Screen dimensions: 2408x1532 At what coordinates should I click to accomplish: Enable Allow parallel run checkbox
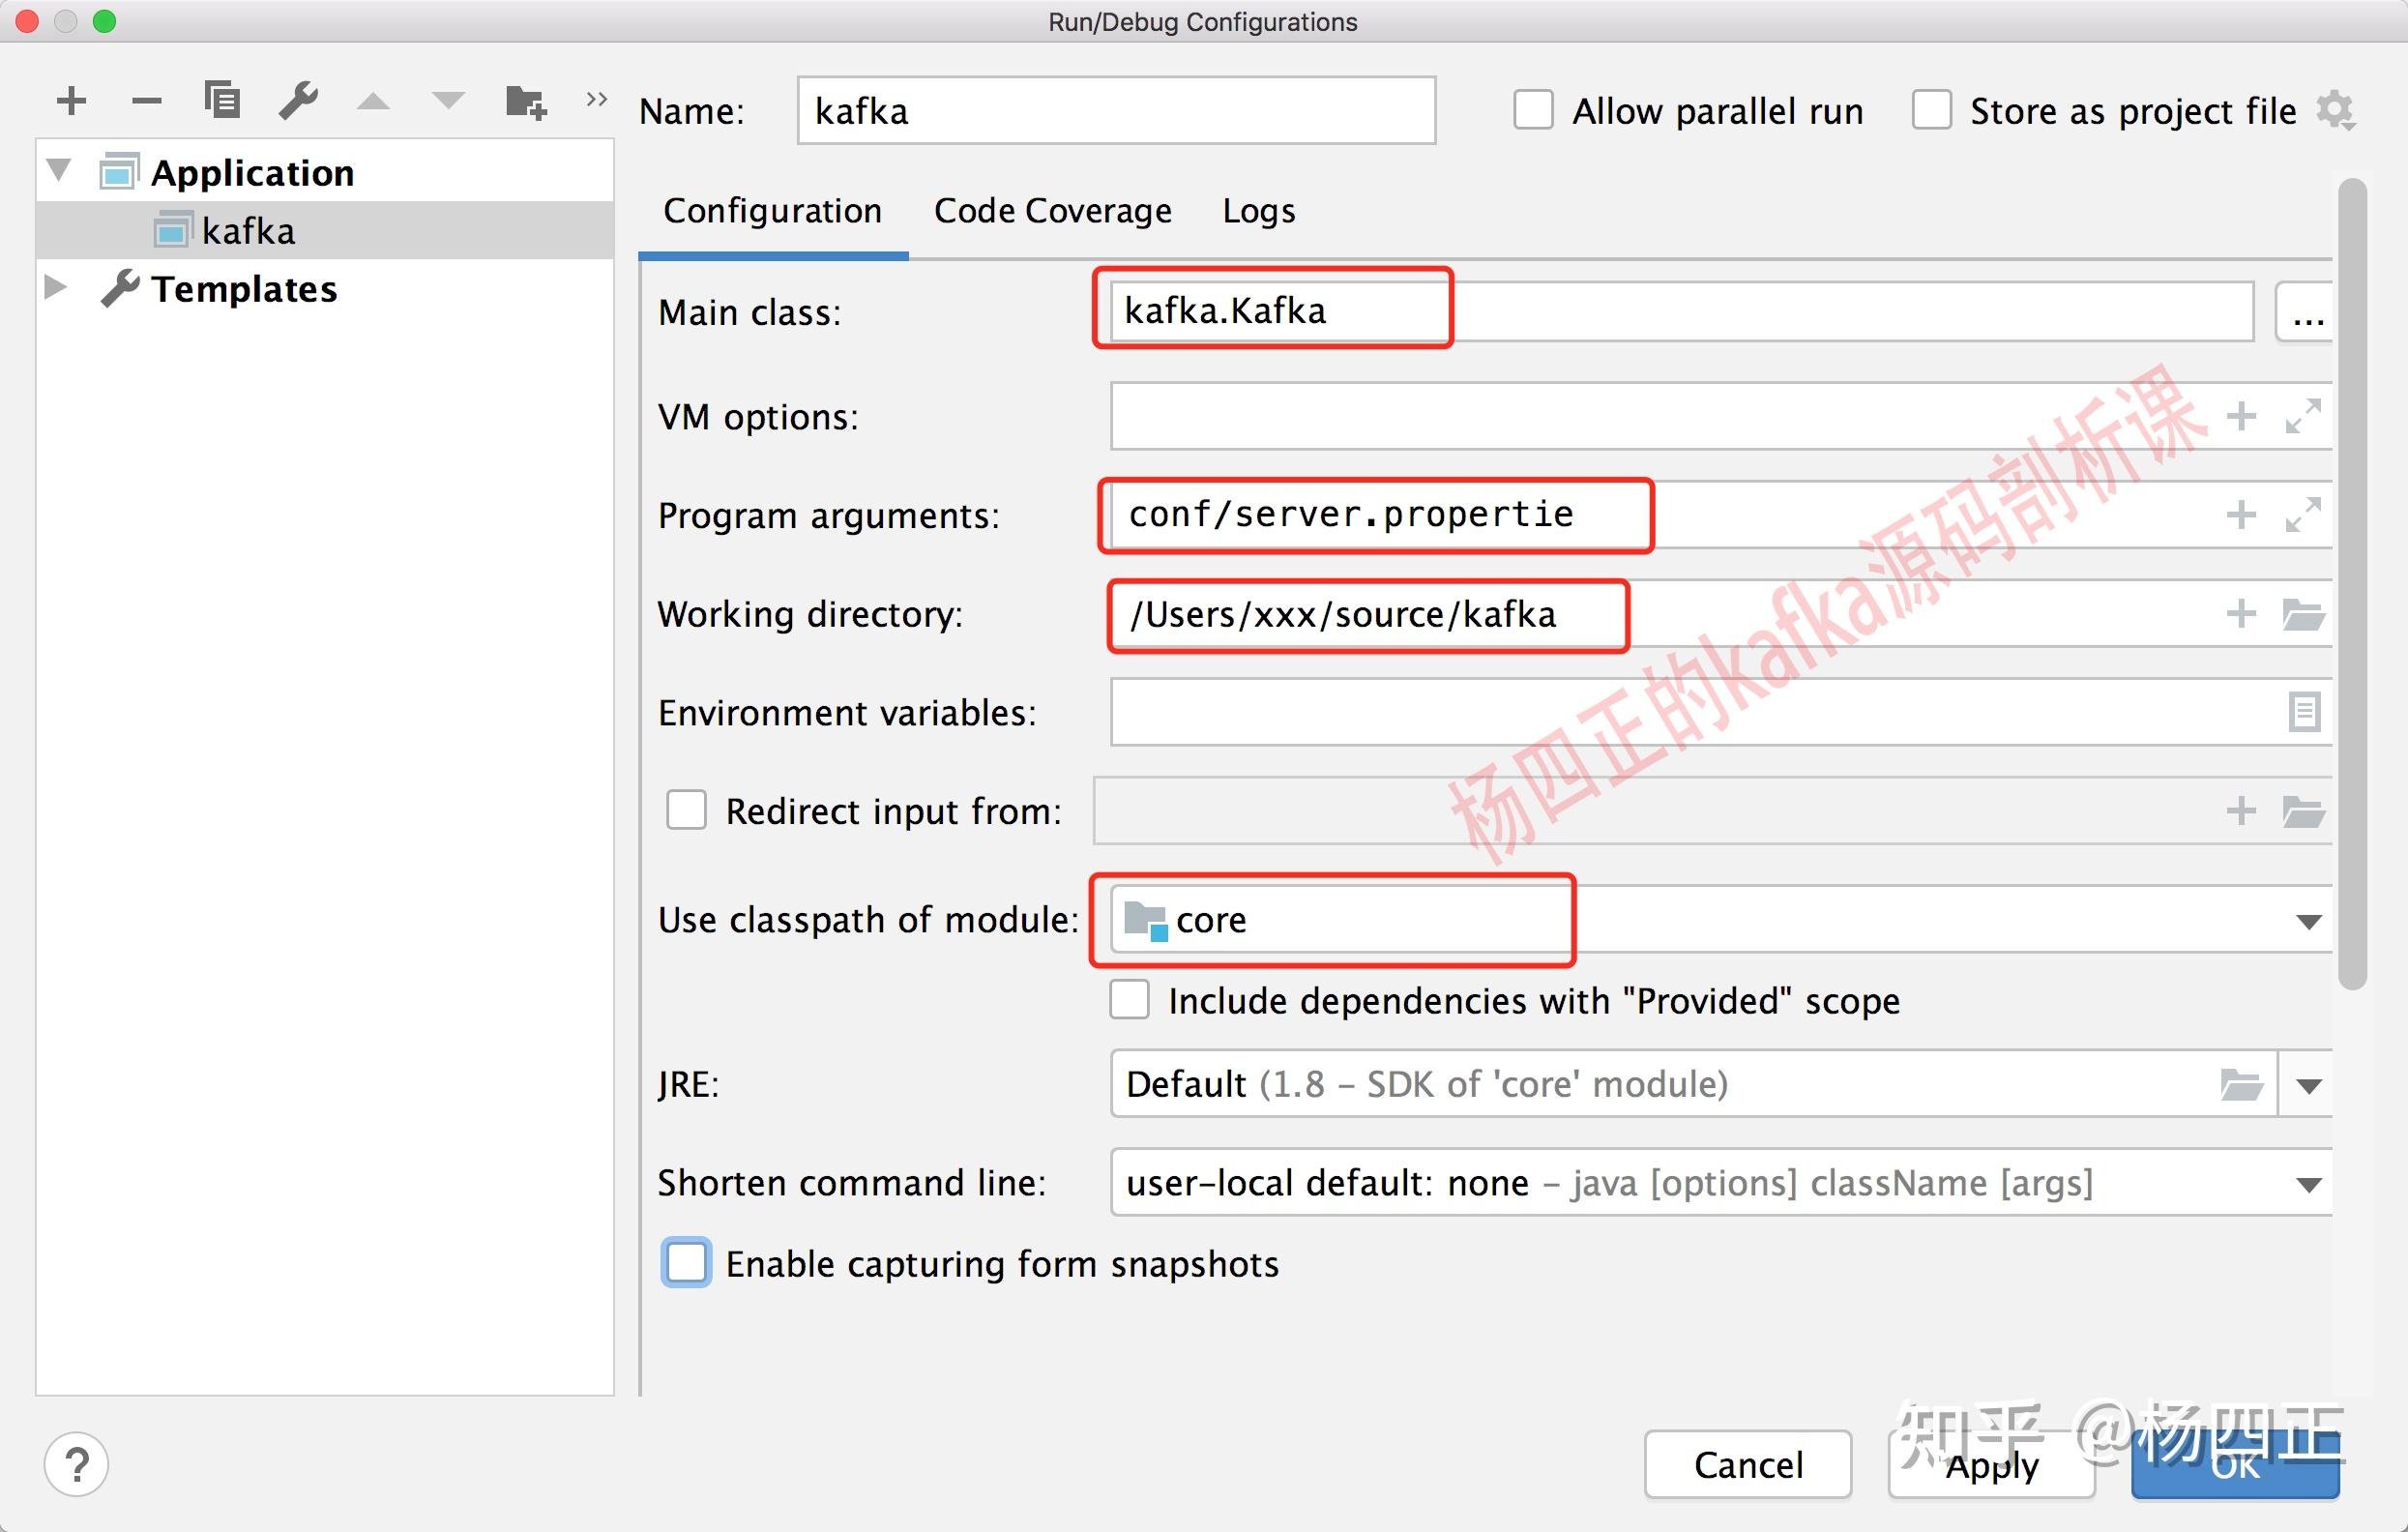1533,110
